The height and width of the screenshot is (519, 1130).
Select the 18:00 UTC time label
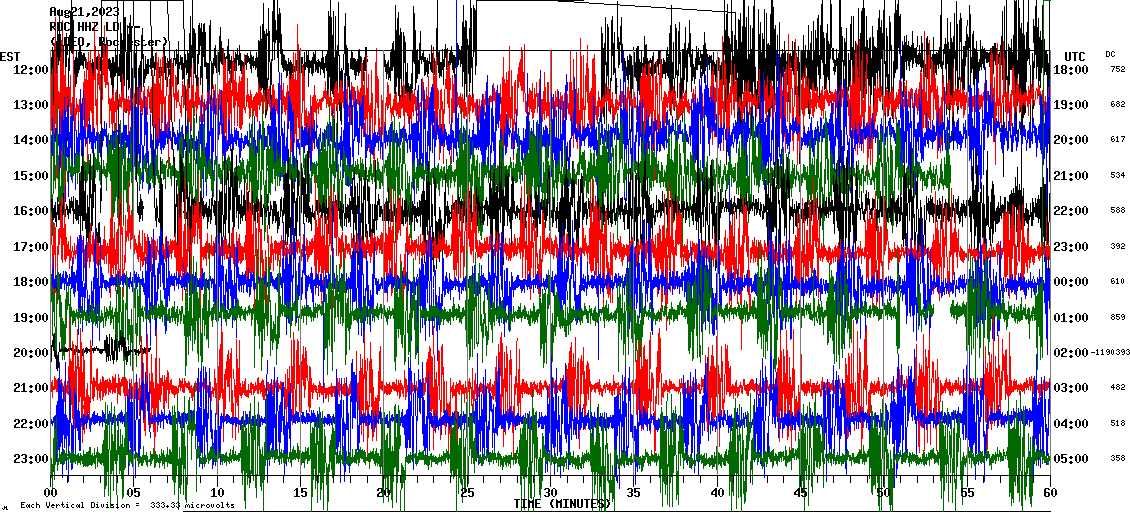coord(1072,69)
